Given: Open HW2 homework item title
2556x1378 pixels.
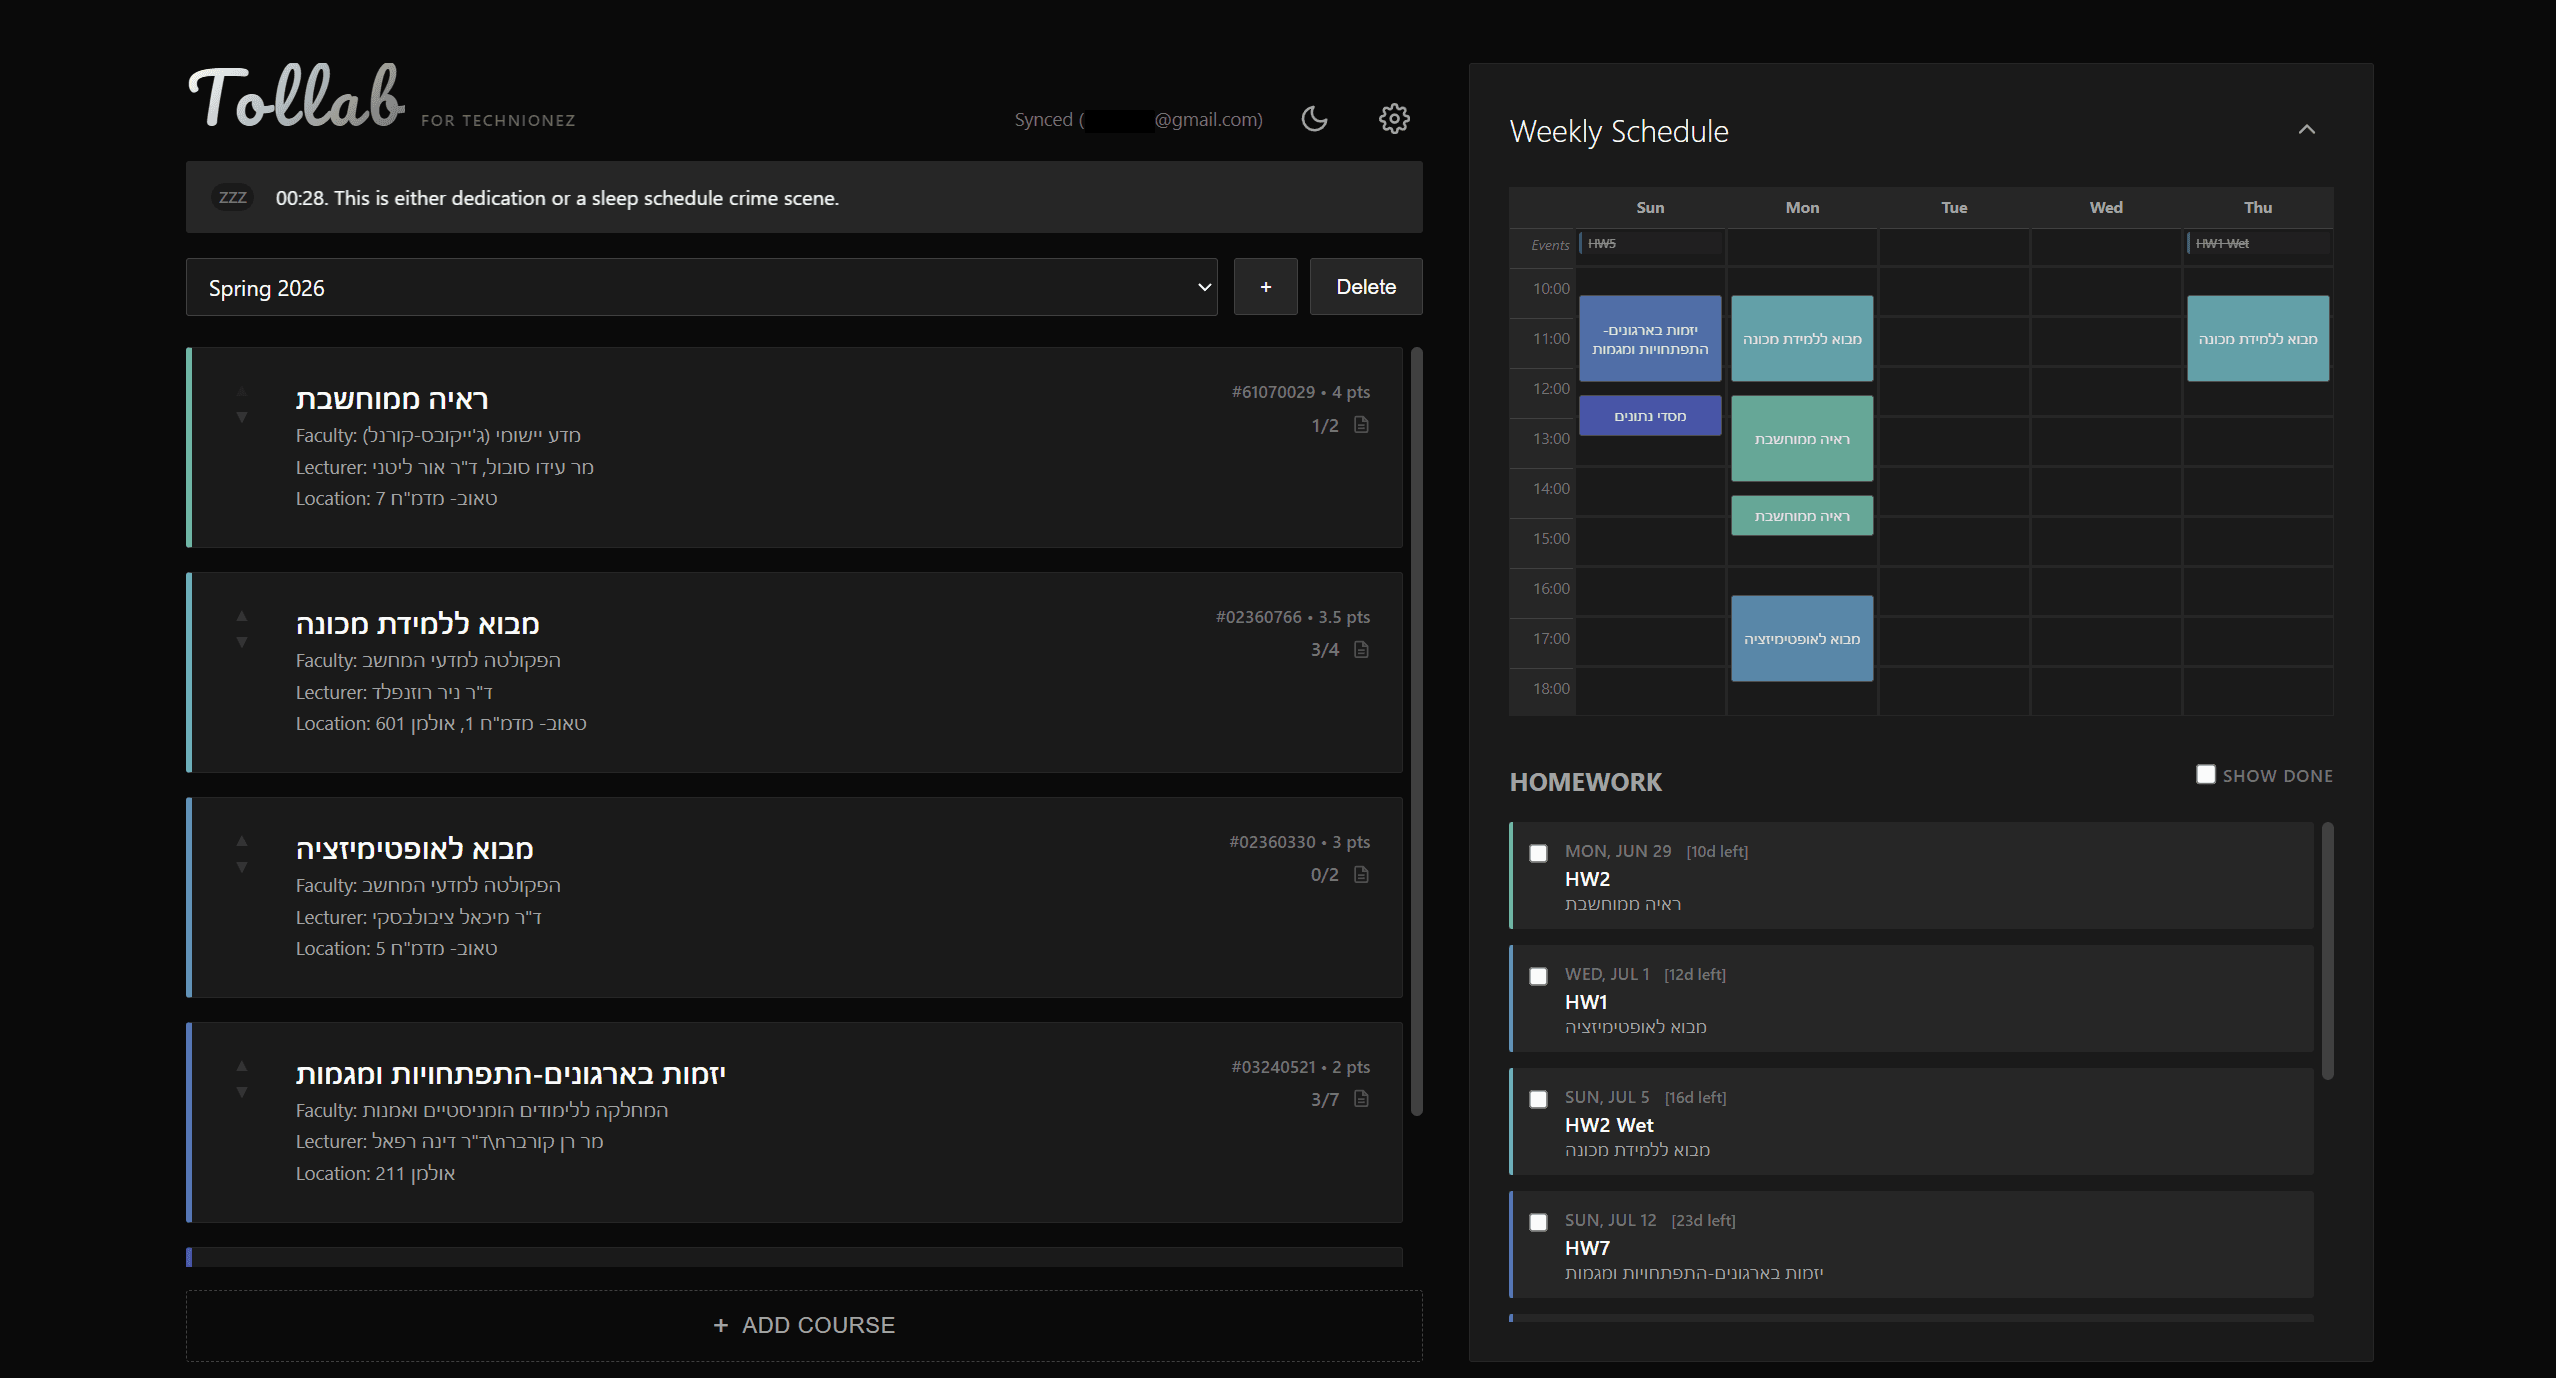Looking at the screenshot, I should point(1588,879).
